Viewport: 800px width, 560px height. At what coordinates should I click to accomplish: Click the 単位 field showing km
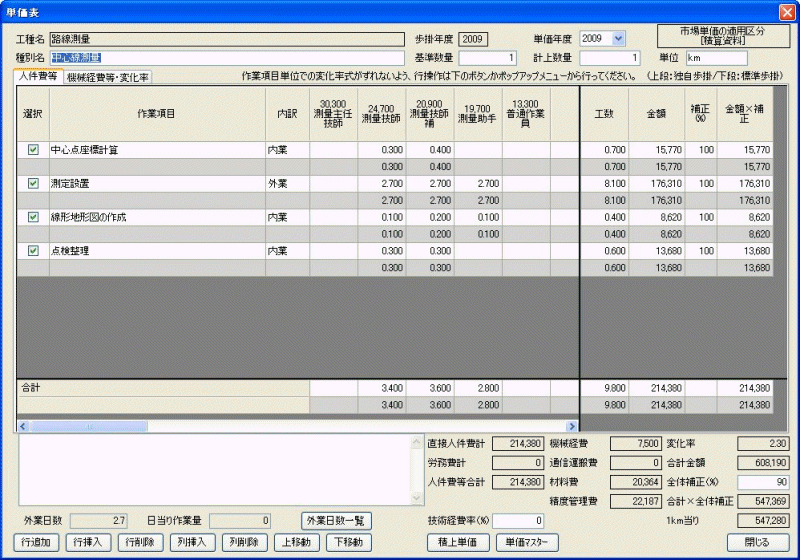pyautogui.click(x=717, y=58)
